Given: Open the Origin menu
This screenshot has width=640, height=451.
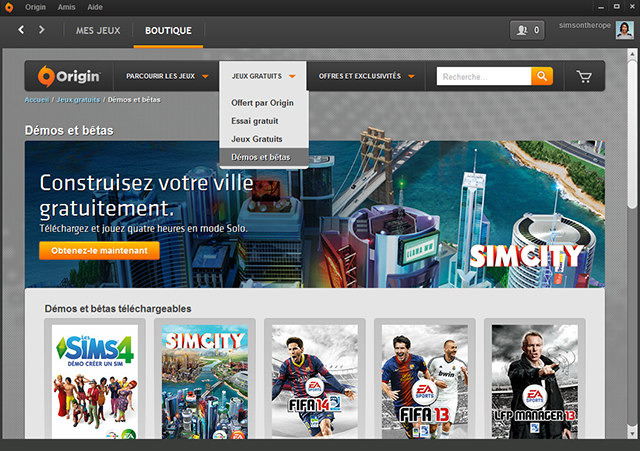Looking at the screenshot, I should [36, 7].
